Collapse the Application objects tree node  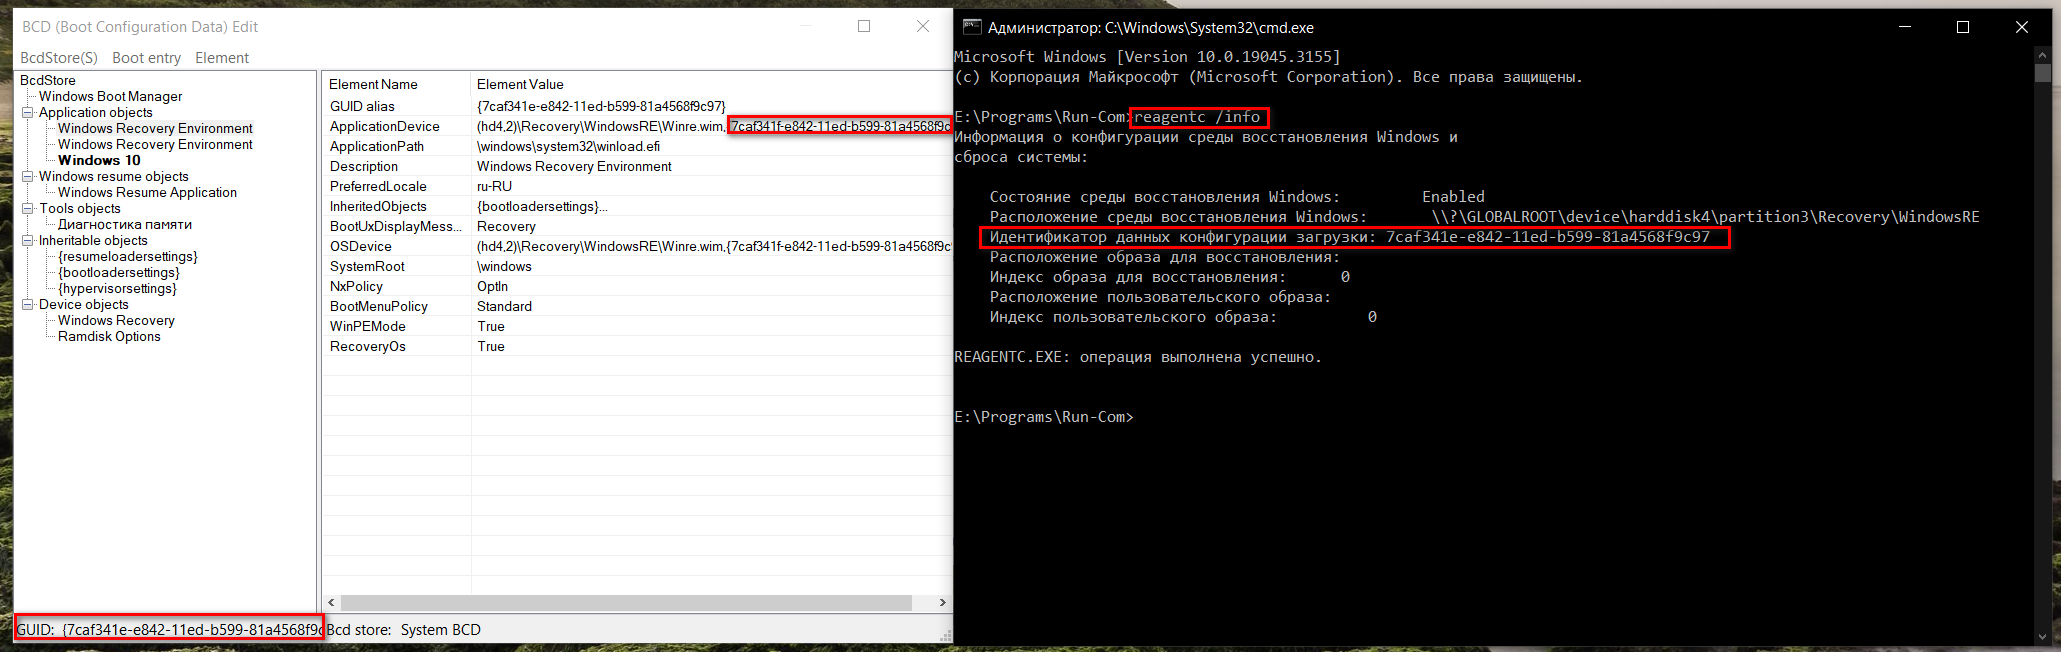(x=28, y=113)
